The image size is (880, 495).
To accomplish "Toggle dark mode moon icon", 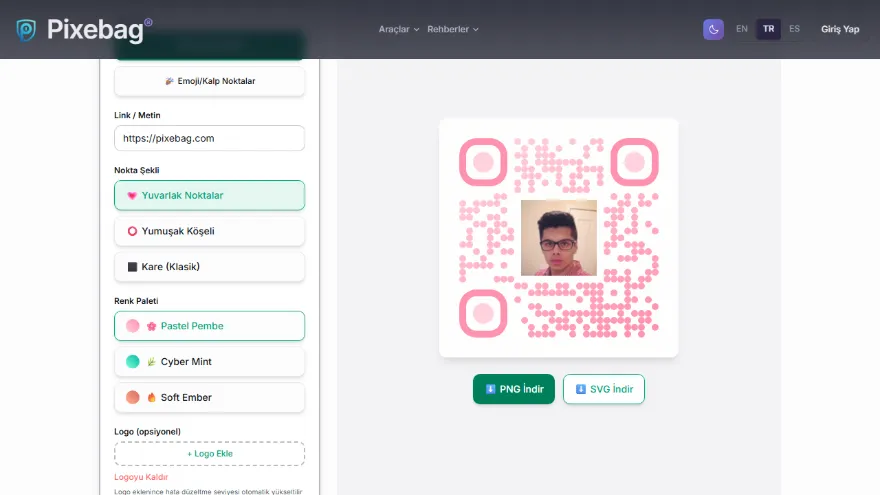I will (713, 29).
